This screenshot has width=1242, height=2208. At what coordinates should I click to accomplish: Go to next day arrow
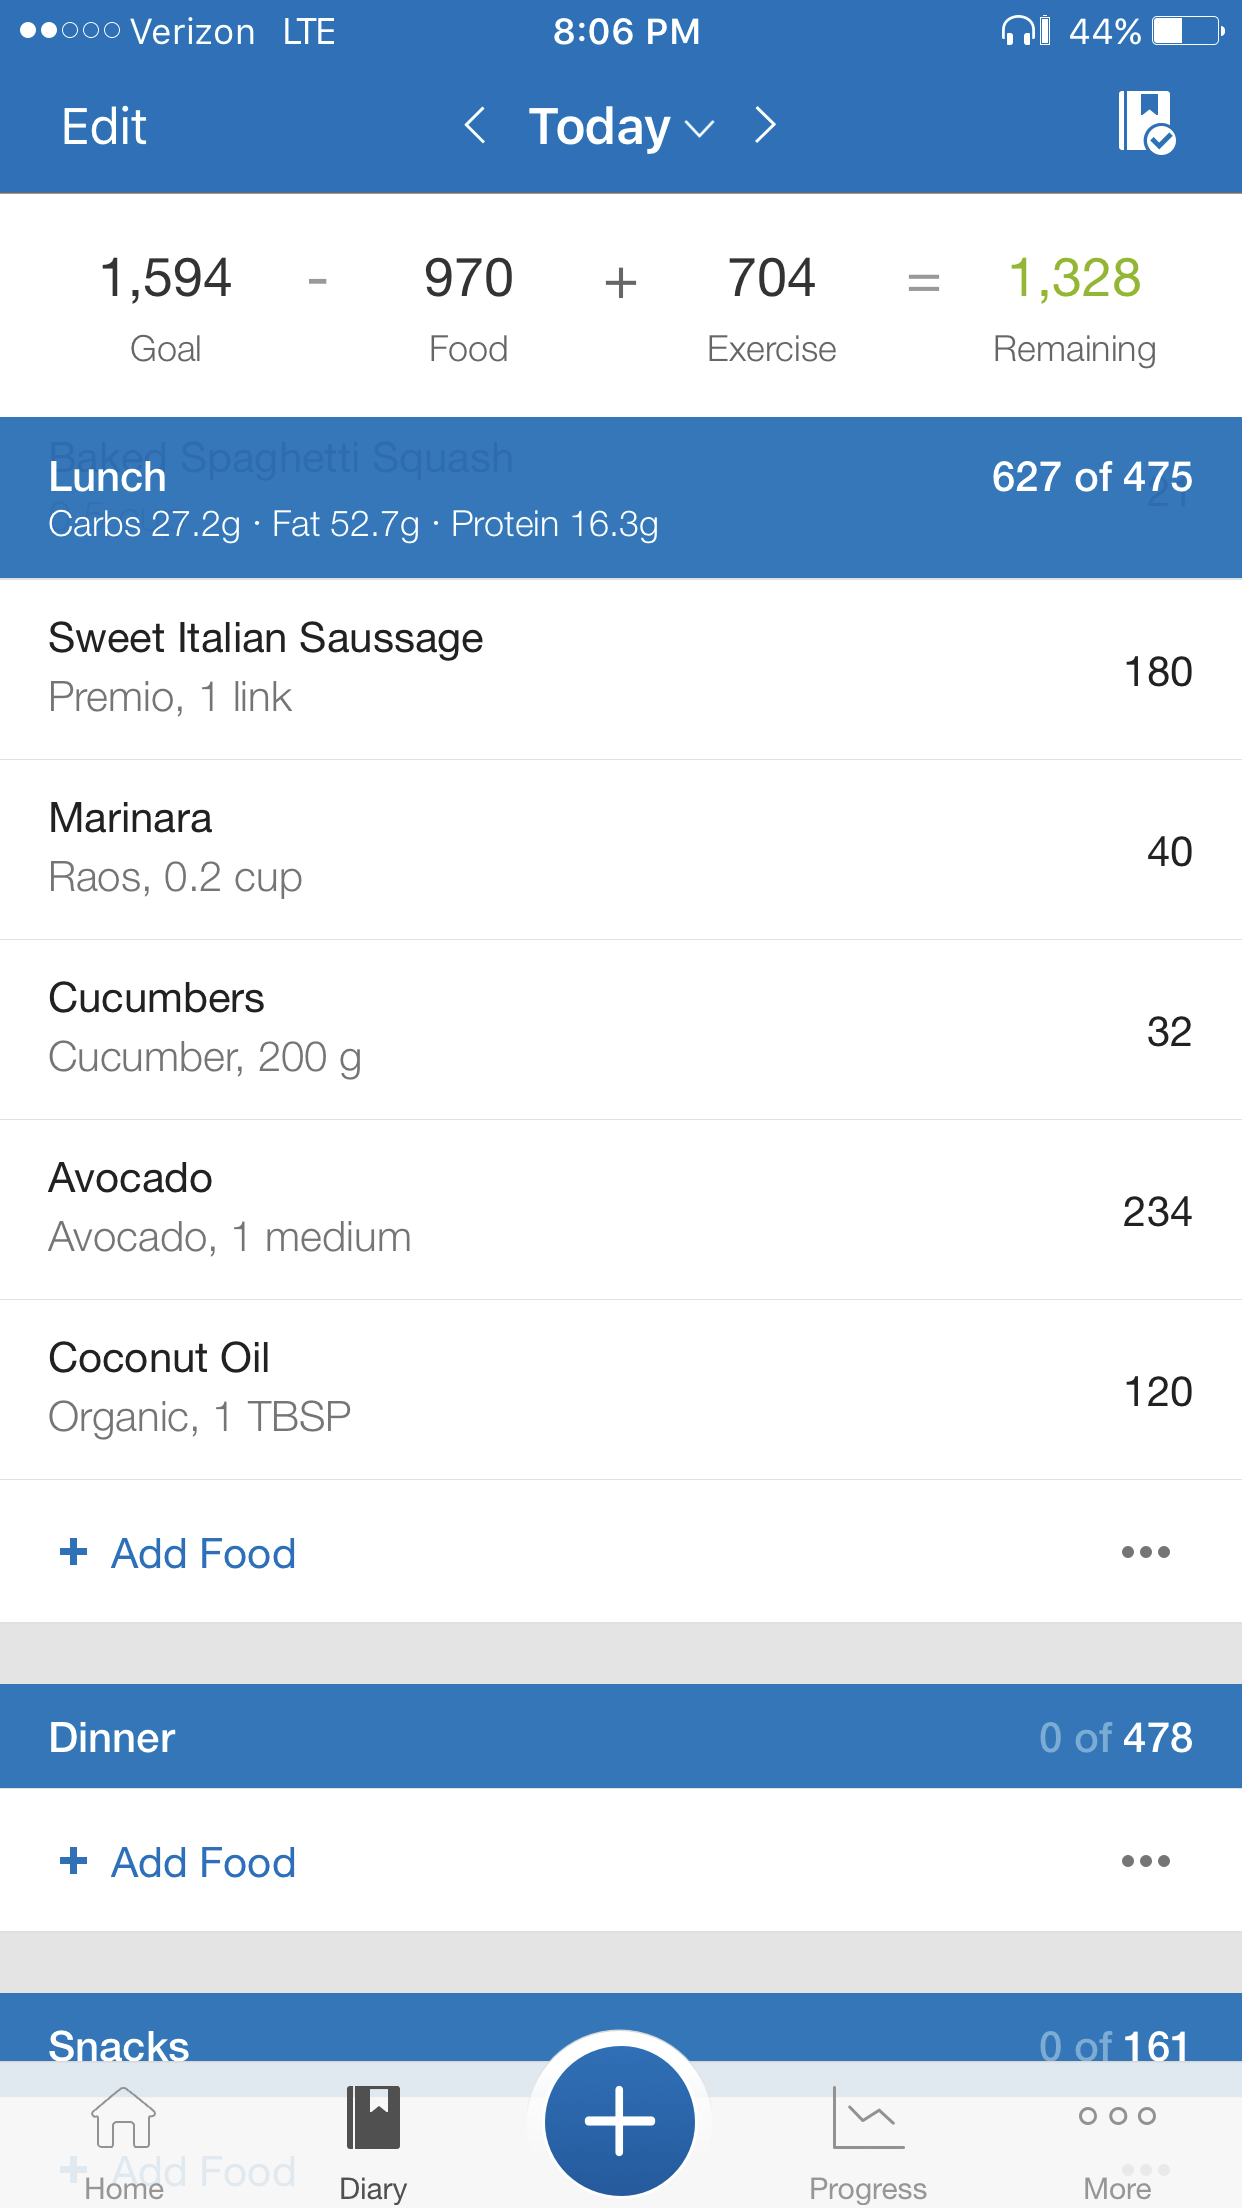[765, 126]
